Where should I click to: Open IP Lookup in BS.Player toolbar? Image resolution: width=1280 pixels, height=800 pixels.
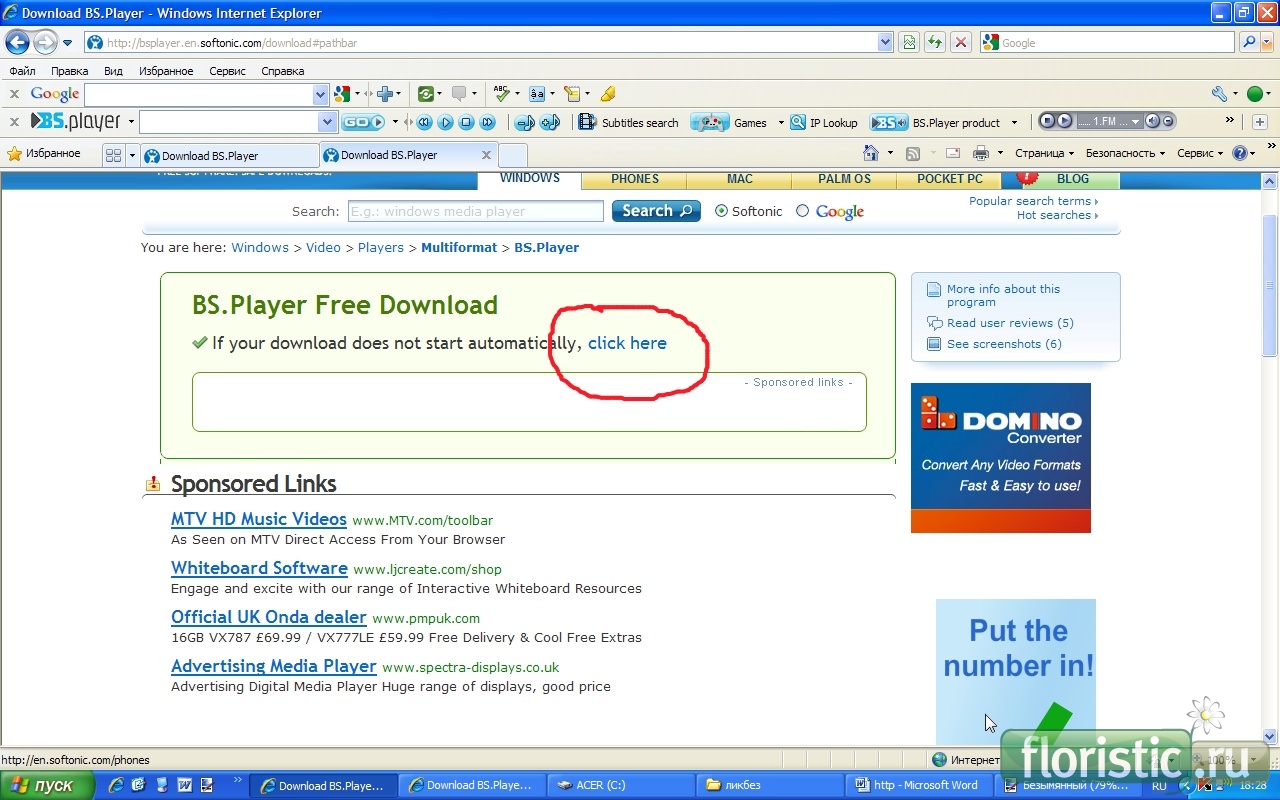pyautogui.click(x=824, y=122)
